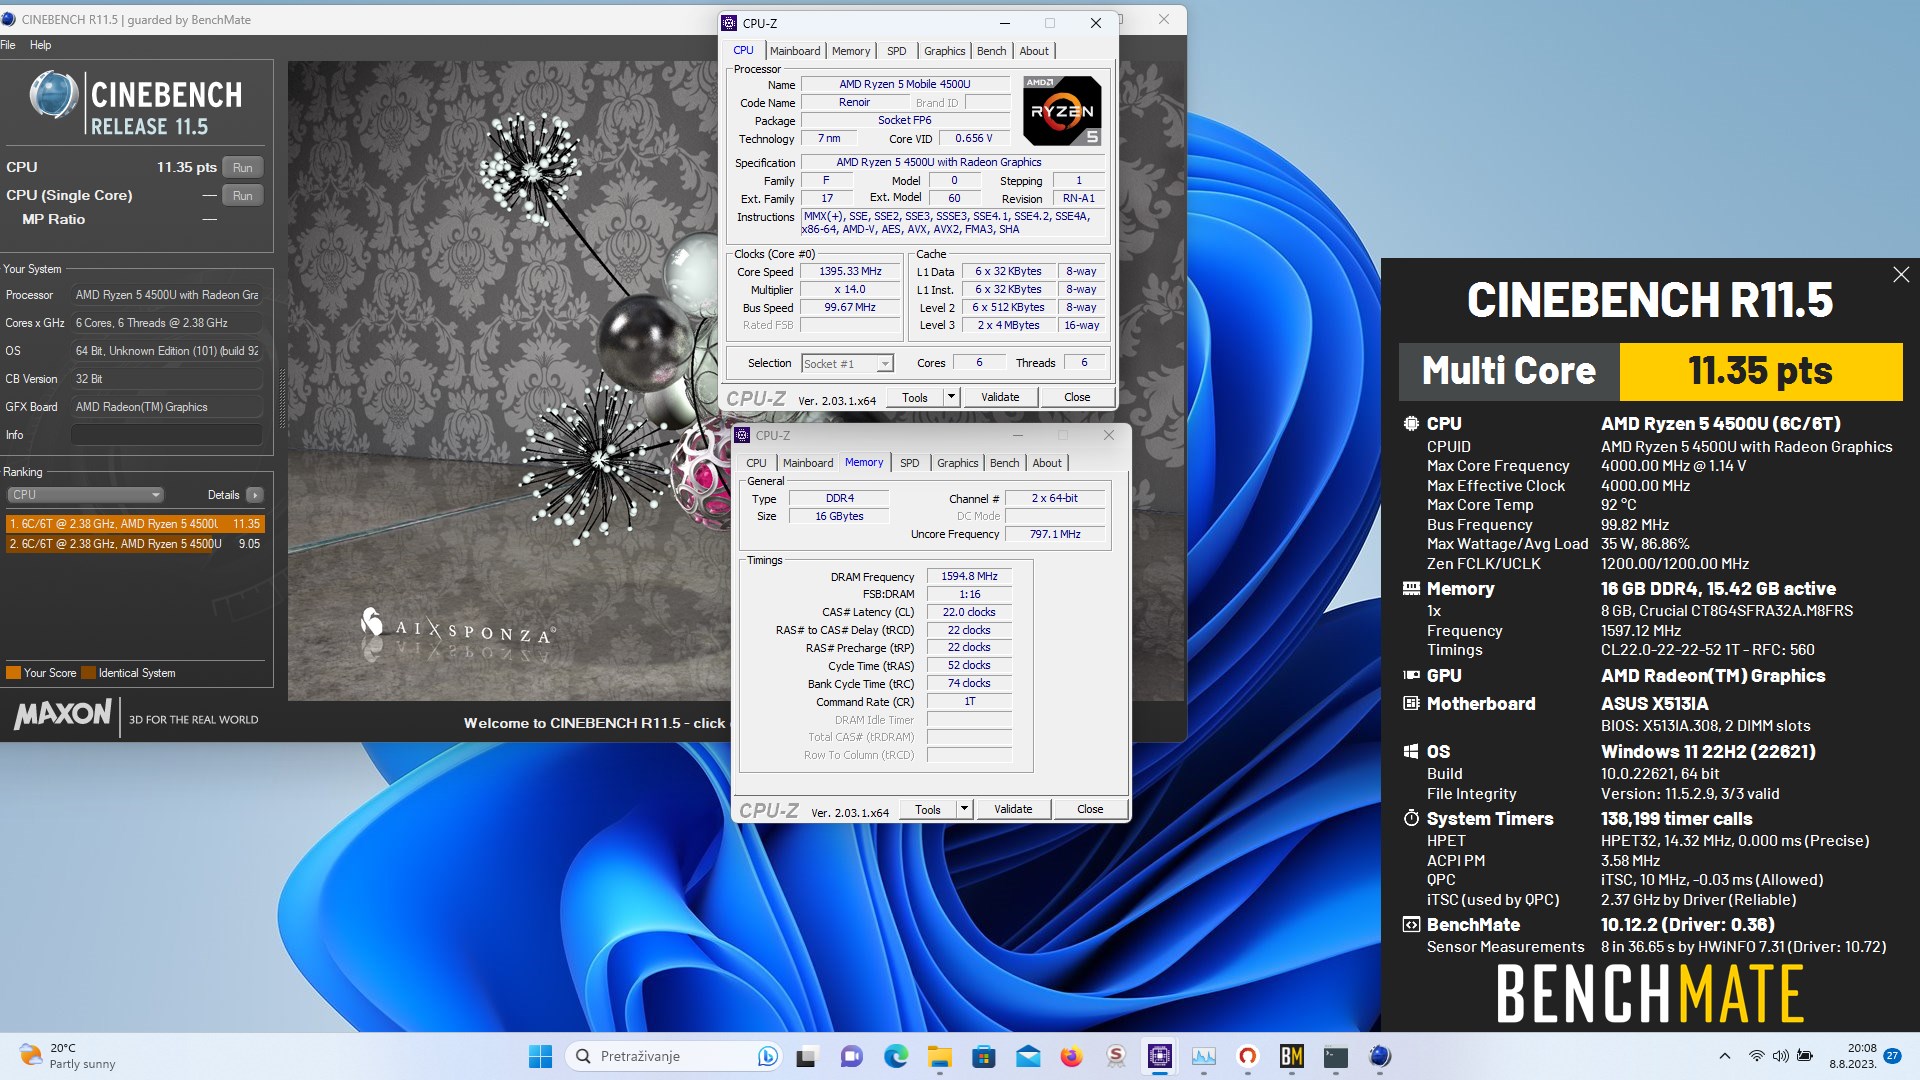This screenshot has height=1080, width=1920.
Task: Open Wi-Fi network tray icon
Action: pos(1756,1056)
